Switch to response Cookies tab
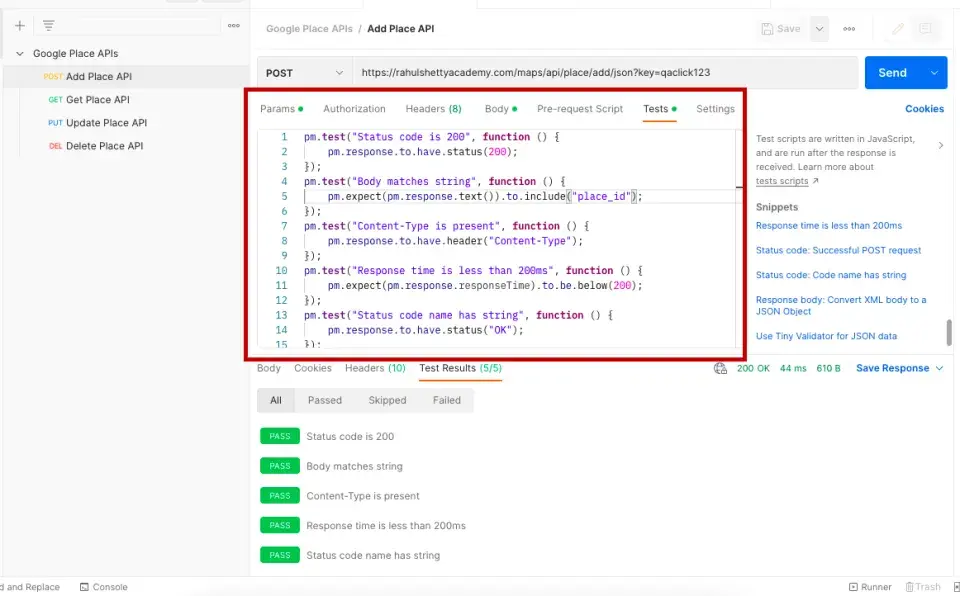This screenshot has width=960, height=596. (x=313, y=368)
